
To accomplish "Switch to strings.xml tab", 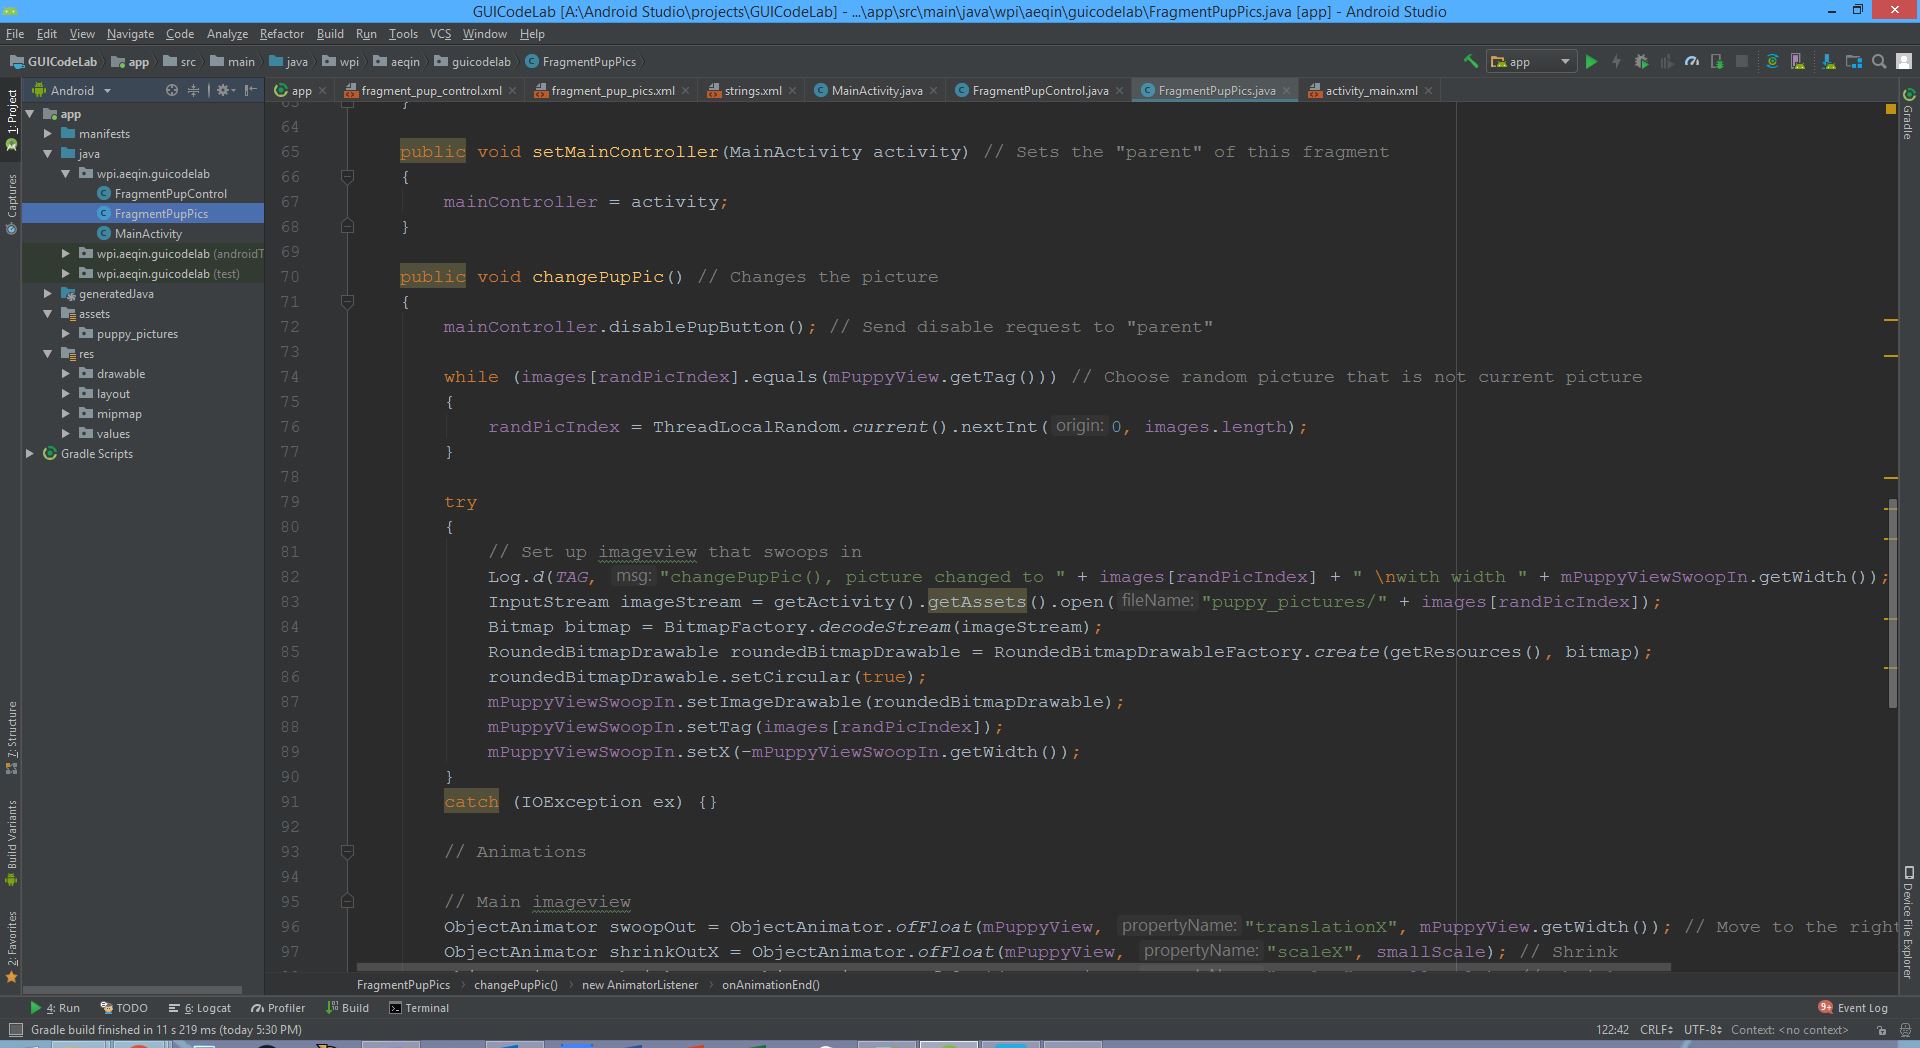I will tap(752, 90).
